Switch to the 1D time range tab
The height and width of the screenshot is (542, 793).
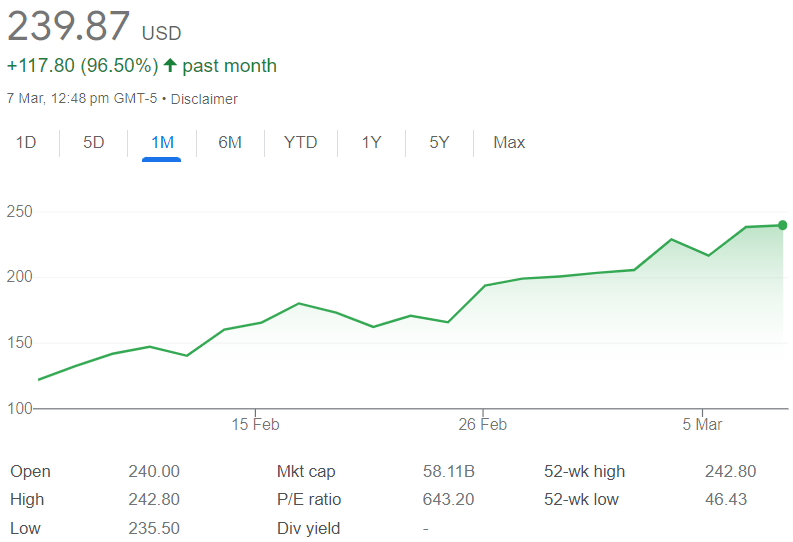click(26, 143)
